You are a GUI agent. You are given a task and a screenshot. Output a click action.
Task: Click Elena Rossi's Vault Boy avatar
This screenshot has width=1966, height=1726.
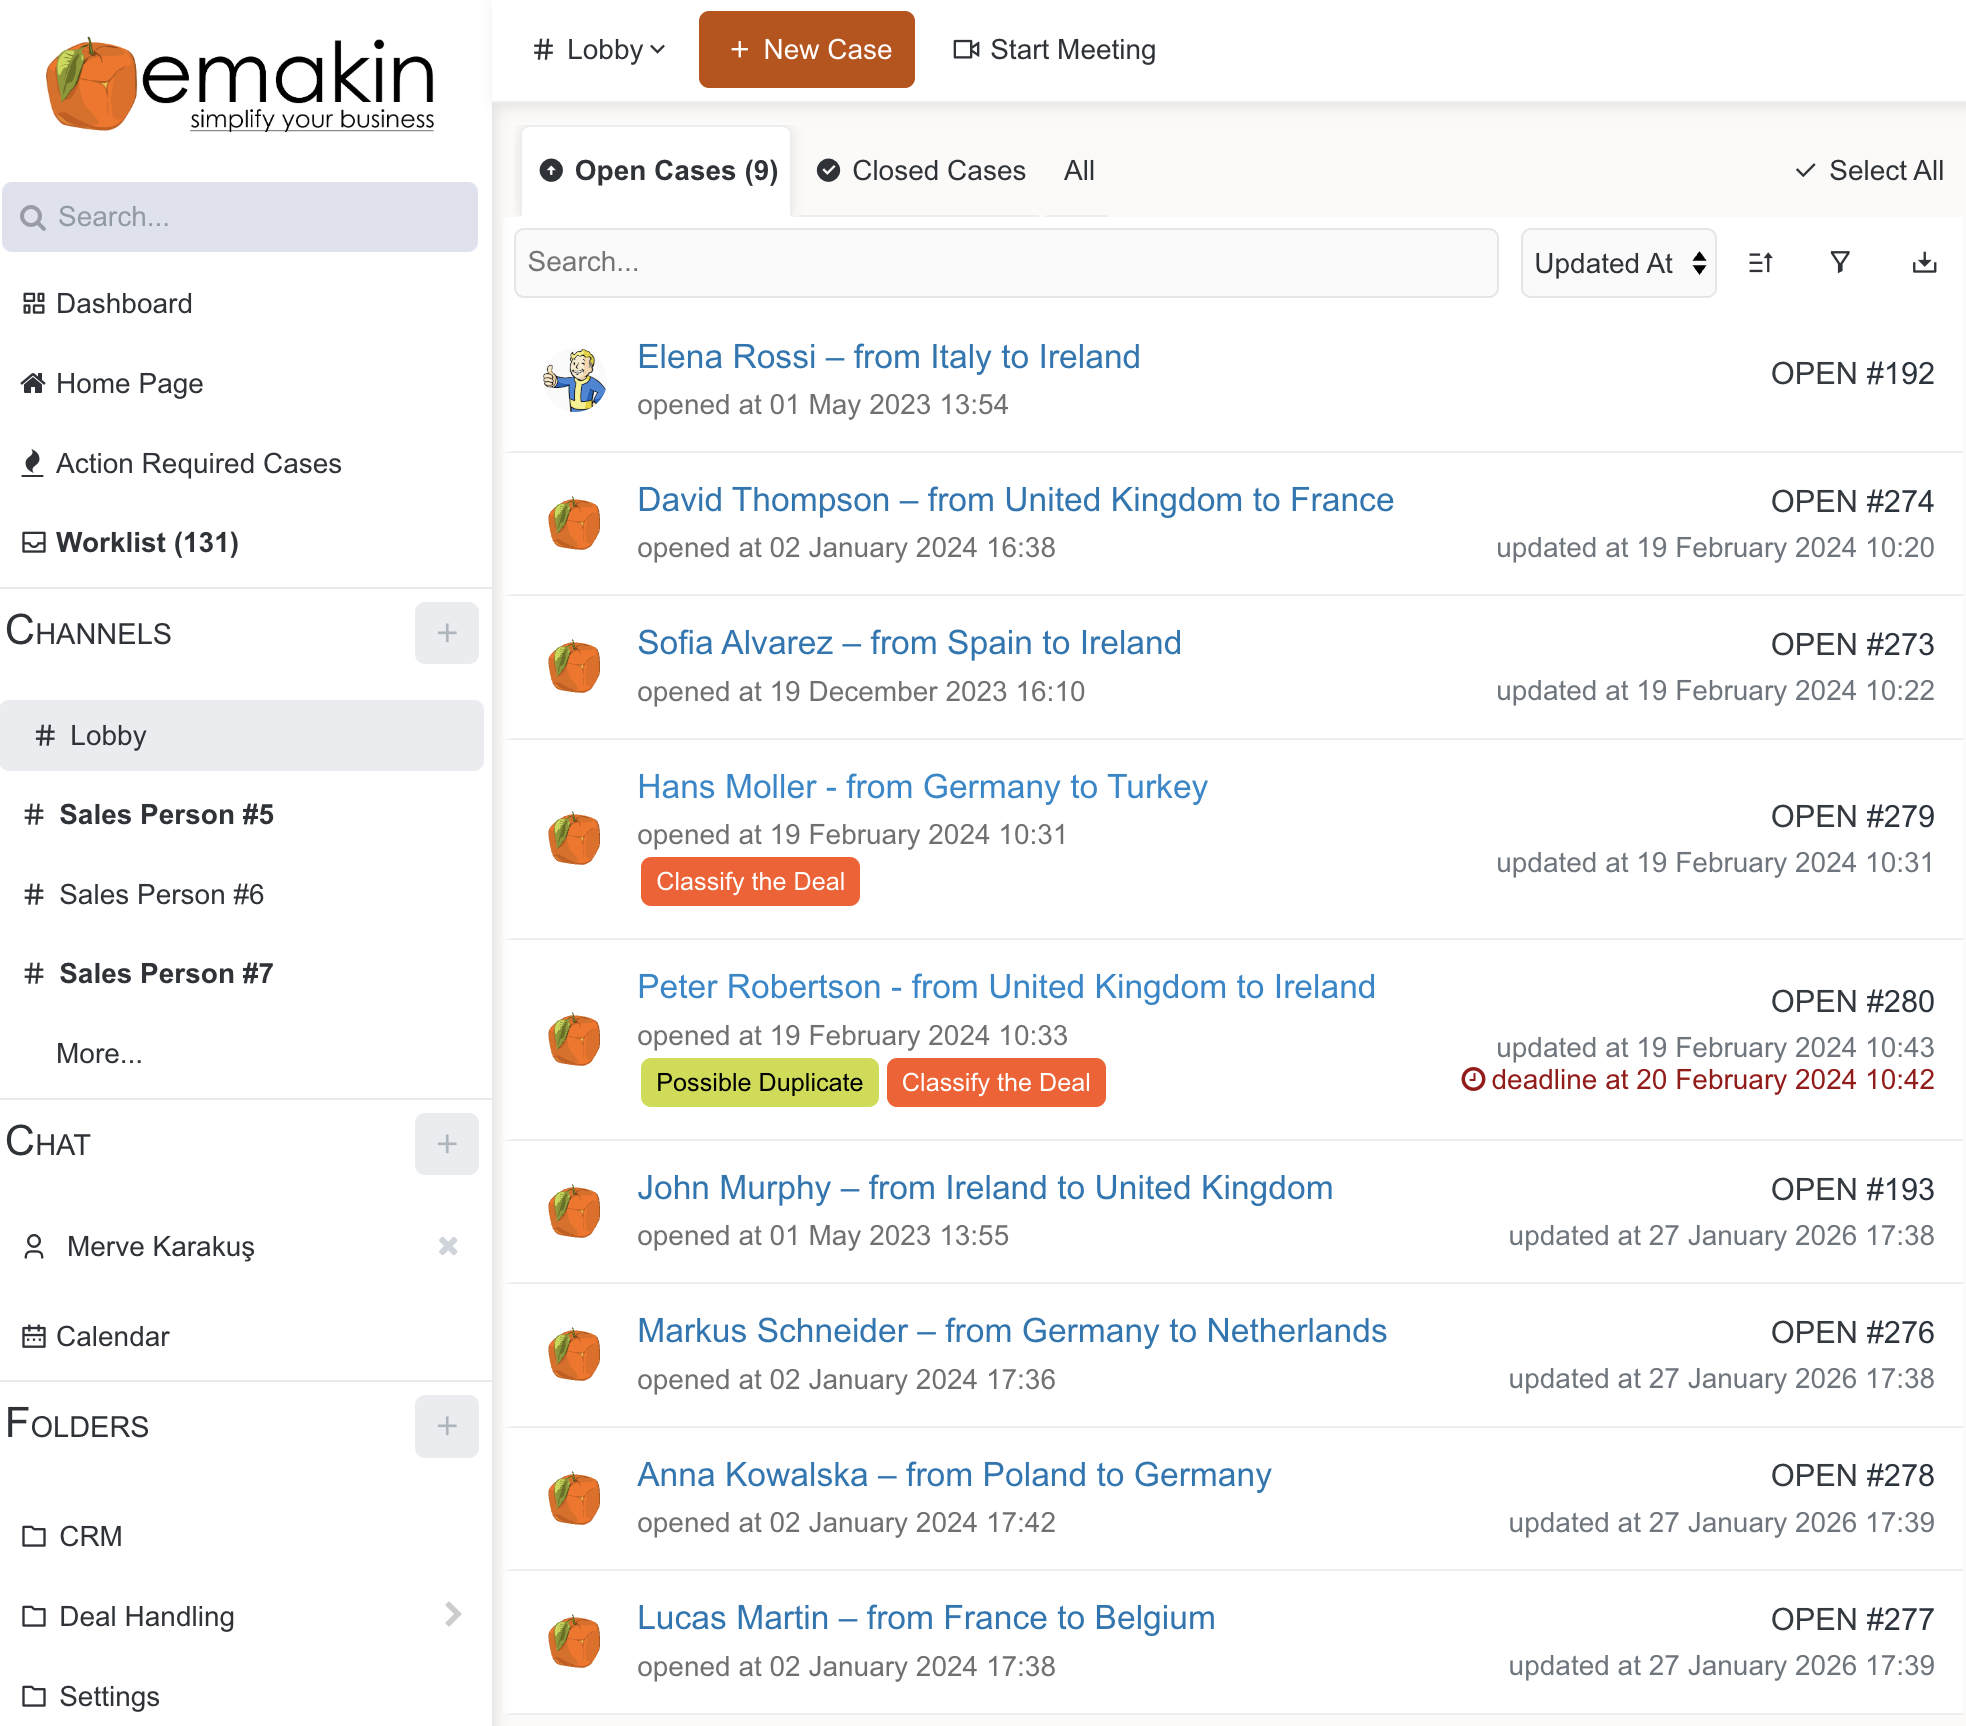(x=574, y=380)
